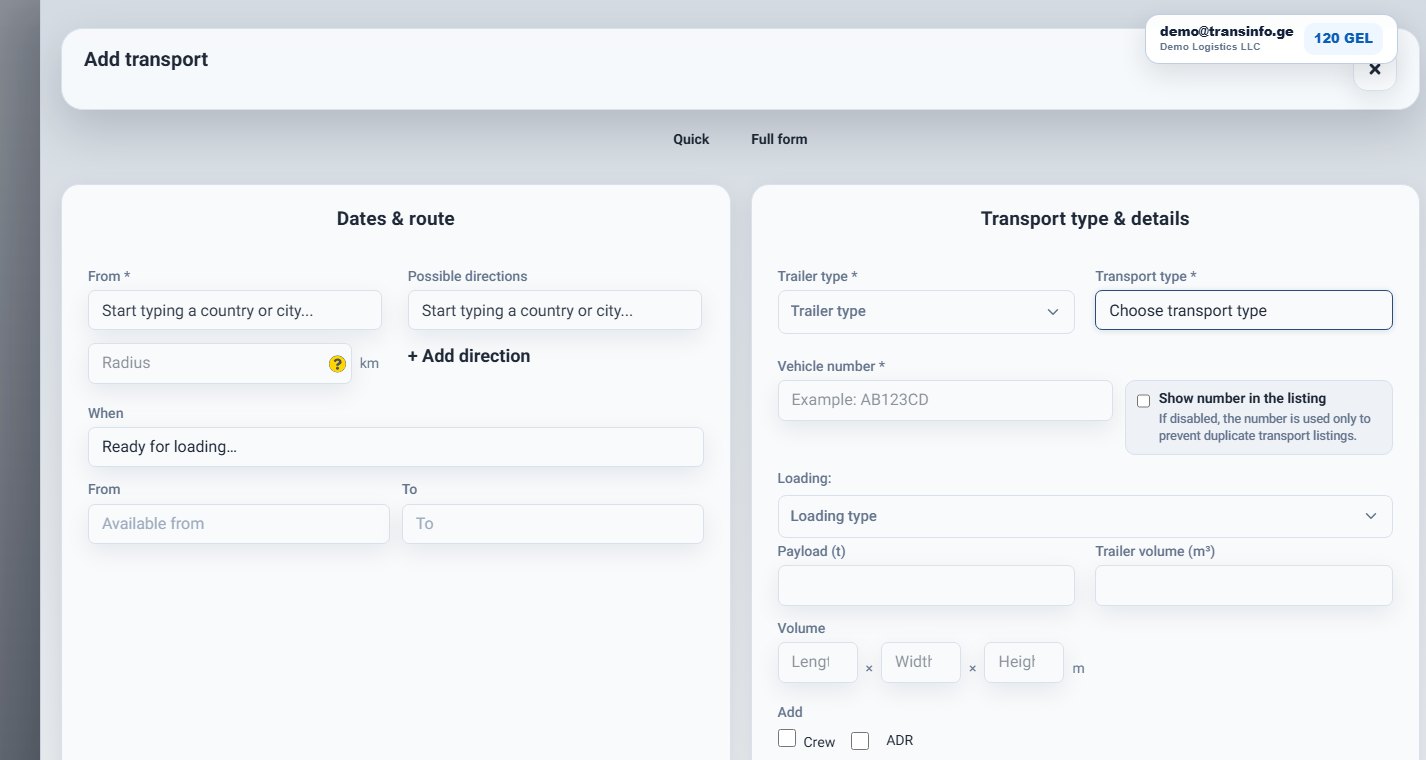This screenshot has height=760, width=1426.
Task: Click the Demo Logistics LLC company name
Action: click(1210, 47)
